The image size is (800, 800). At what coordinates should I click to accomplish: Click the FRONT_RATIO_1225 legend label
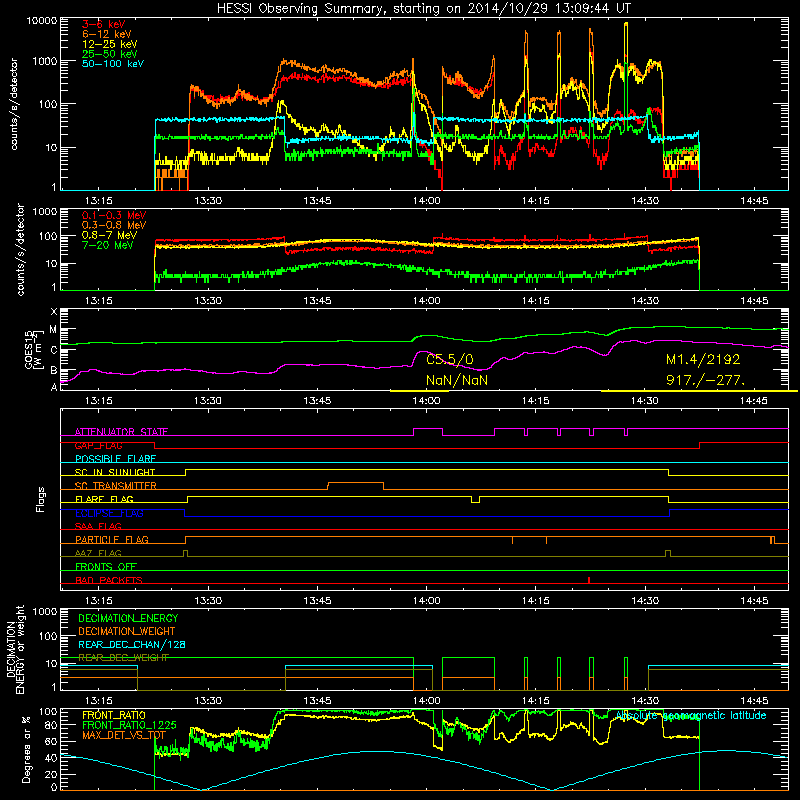tap(129, 725)
